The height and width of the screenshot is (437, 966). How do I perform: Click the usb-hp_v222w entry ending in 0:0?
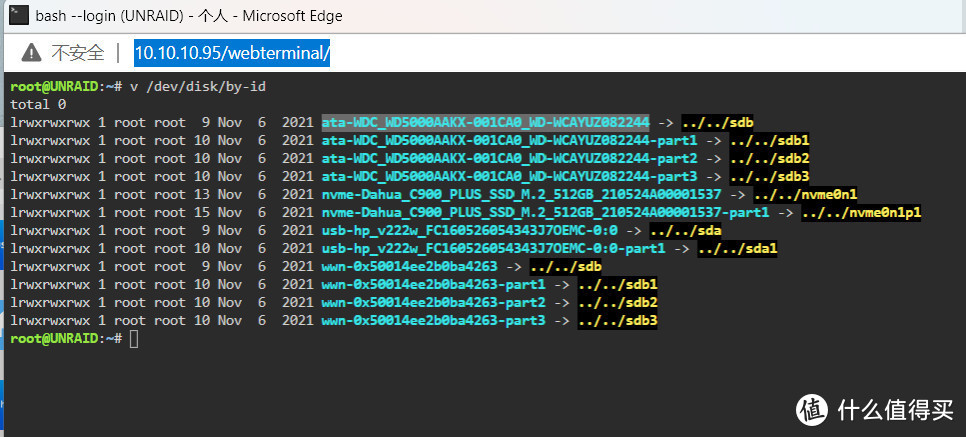click(x=472, y=230)
